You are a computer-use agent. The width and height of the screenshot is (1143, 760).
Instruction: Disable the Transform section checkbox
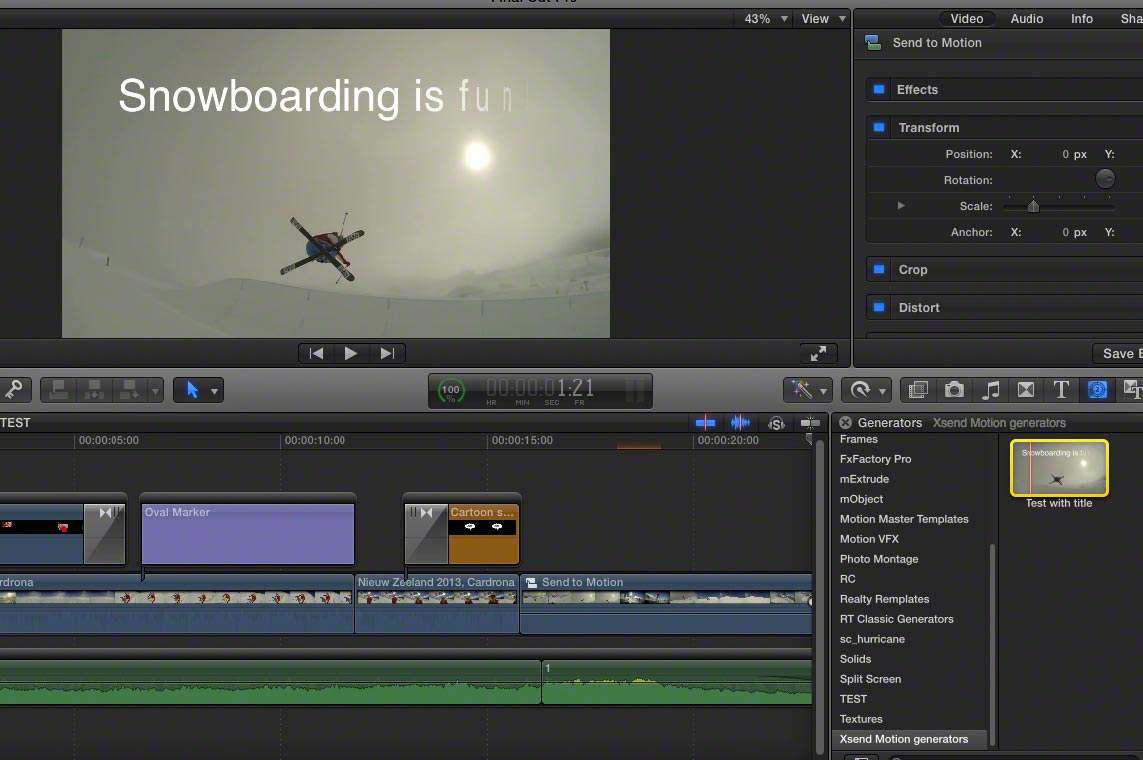[879, 127]
